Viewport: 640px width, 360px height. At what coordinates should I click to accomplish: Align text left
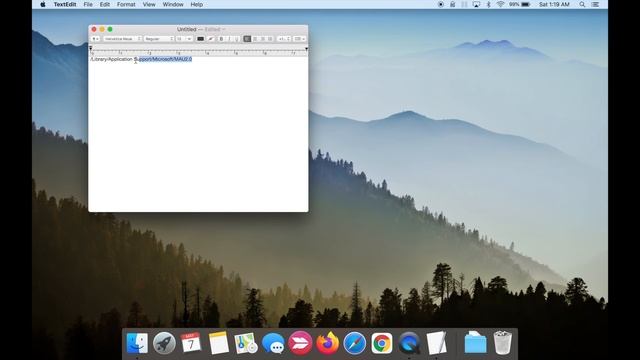pyautogui.click(x=247, y=39)
